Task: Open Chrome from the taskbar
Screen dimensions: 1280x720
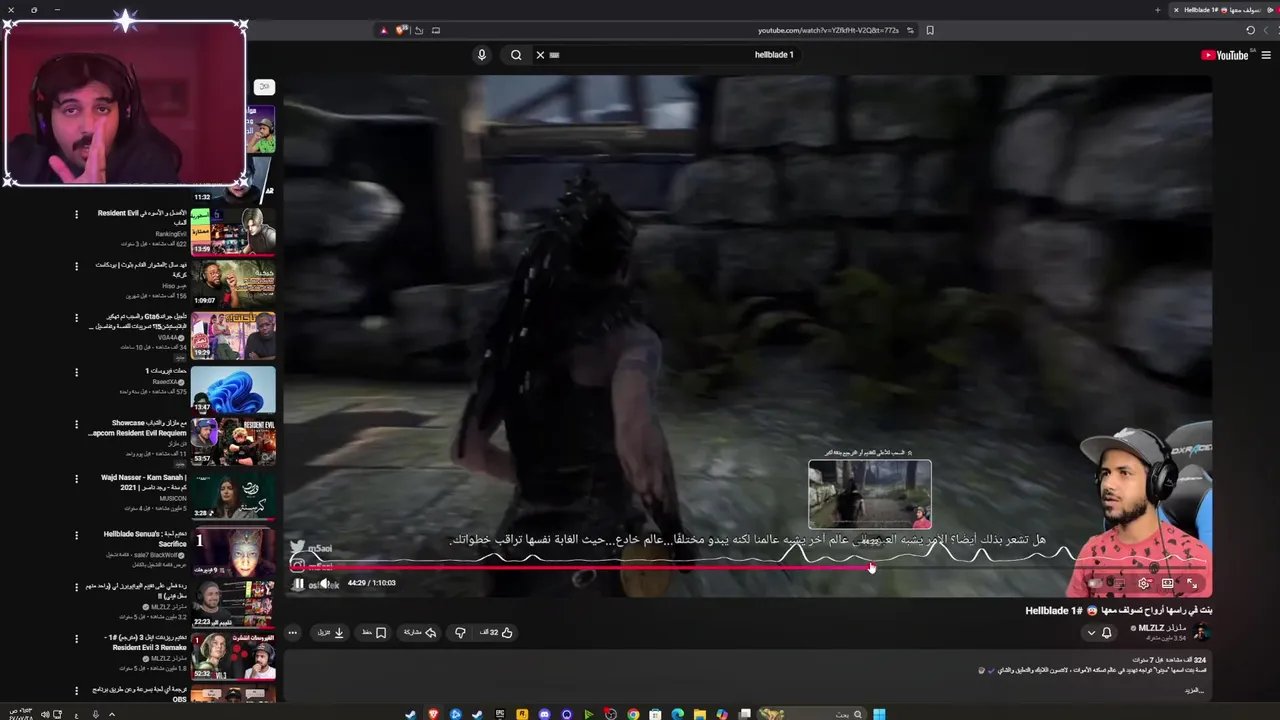Action: (633, 714)
